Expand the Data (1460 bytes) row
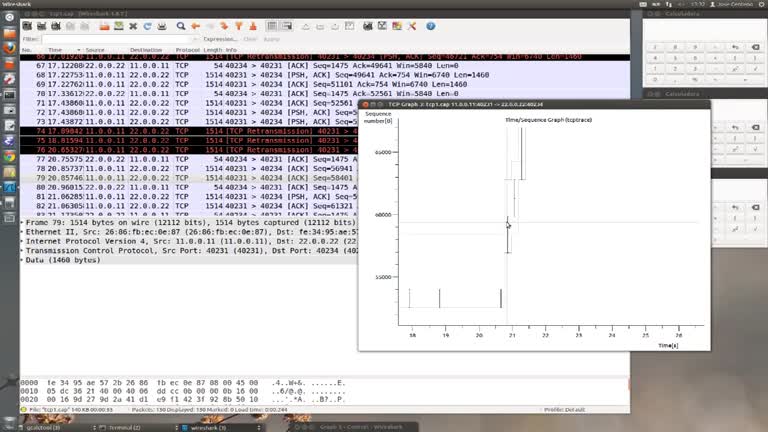768x432 pixels. click(22, 260)
